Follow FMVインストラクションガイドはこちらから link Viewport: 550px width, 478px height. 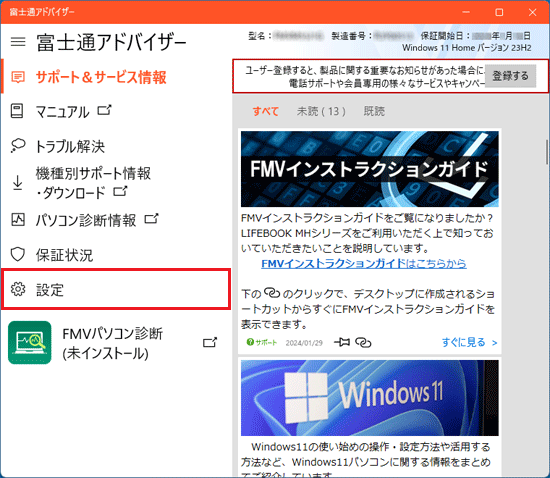(x=364, y=263)
